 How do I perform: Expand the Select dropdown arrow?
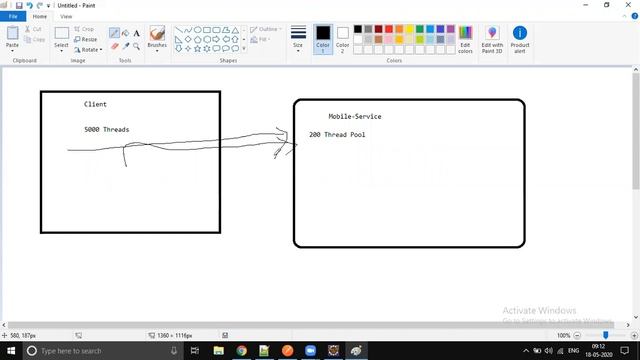pyautogui.click(x=61, y=51)
